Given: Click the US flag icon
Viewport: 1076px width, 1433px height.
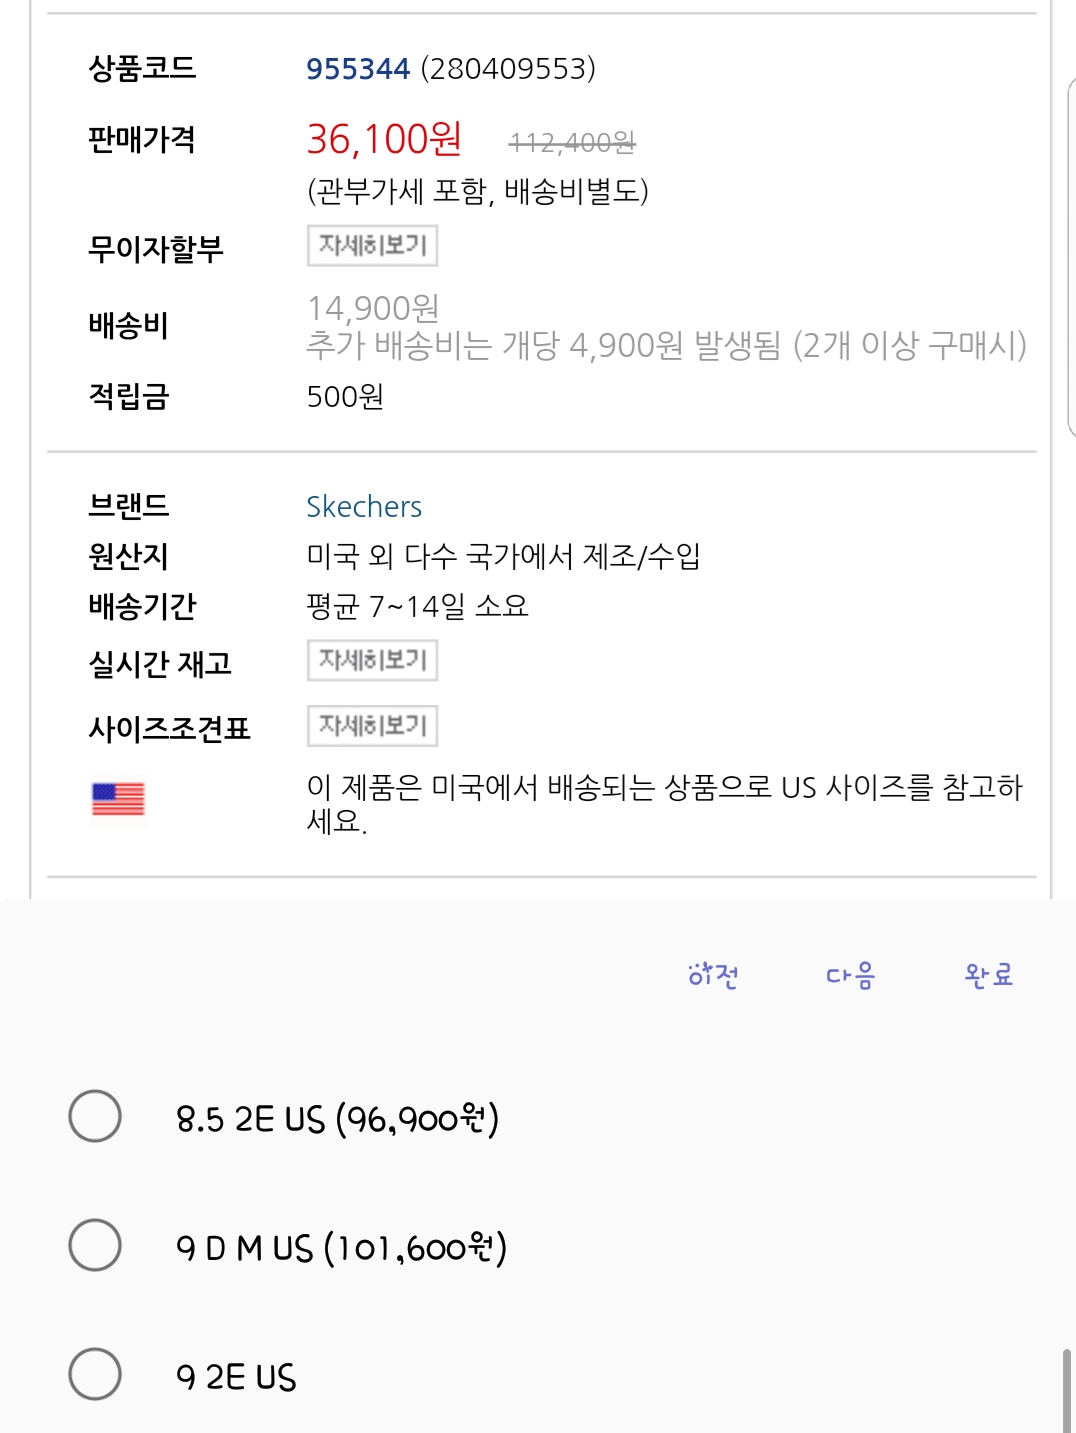Looking at the screenshot, I should pos(118,799).
